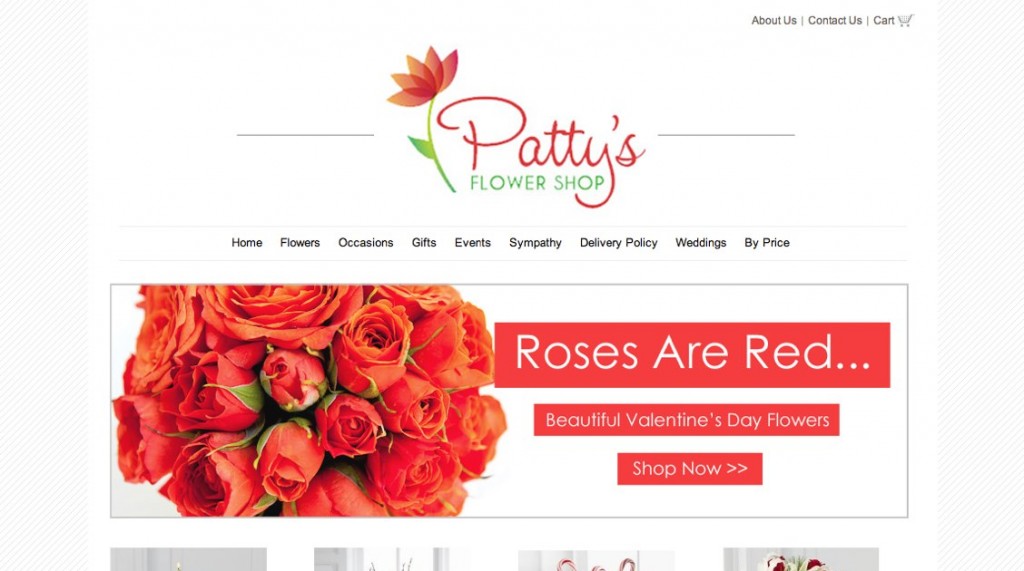Select the Cart text link
Viewport: 1024px width, 571px height.
tap(884, 20)
